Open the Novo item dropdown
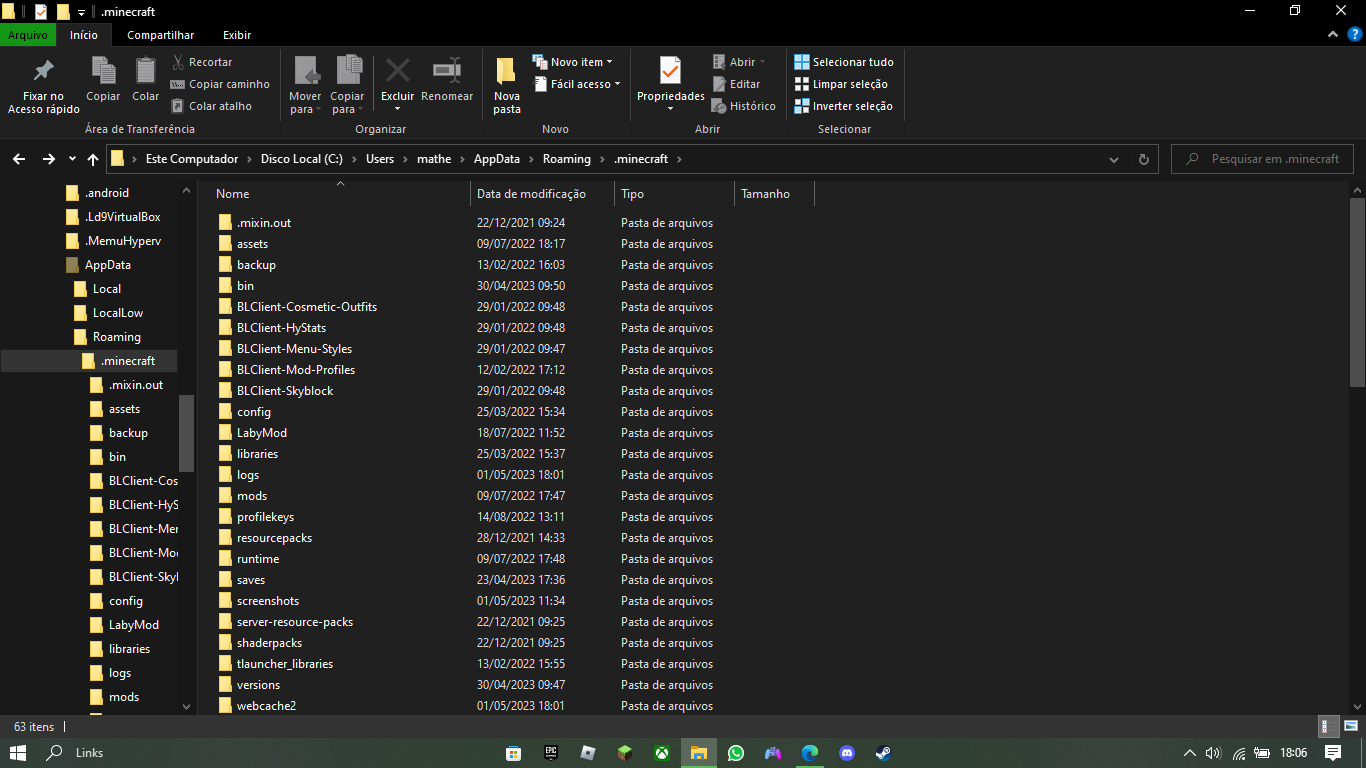This screenshot has height=768, width=1366. tap(572, 62)
